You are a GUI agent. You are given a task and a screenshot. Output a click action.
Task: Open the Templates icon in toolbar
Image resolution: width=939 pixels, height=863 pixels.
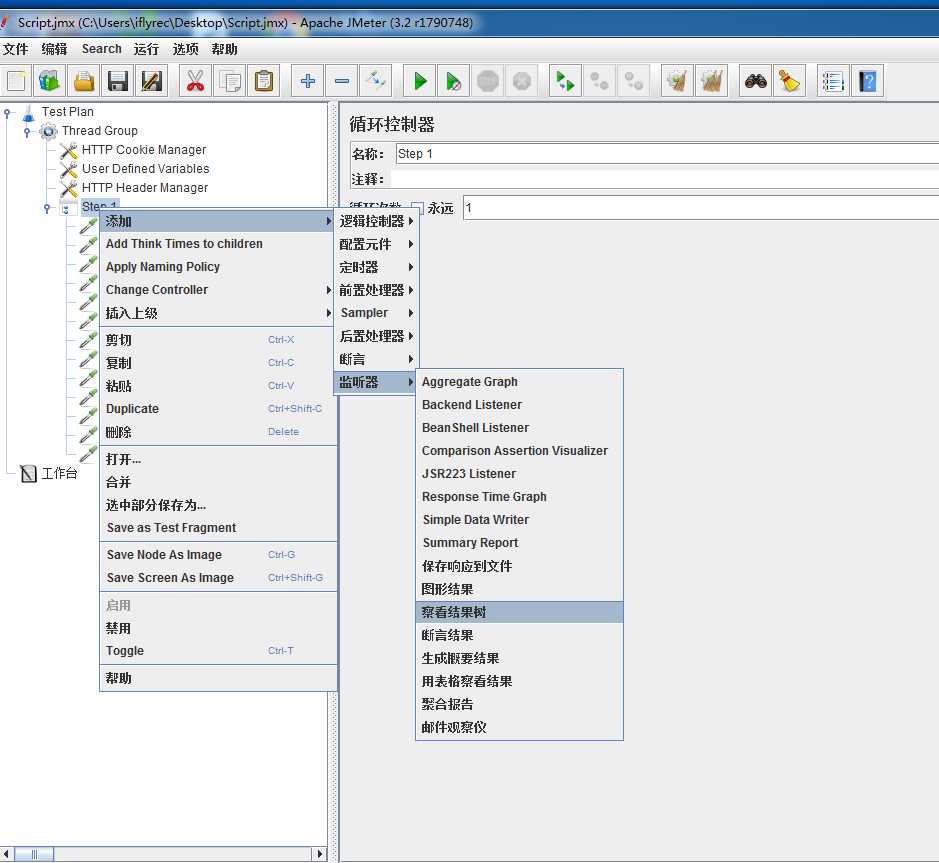(x=50, y=81)
